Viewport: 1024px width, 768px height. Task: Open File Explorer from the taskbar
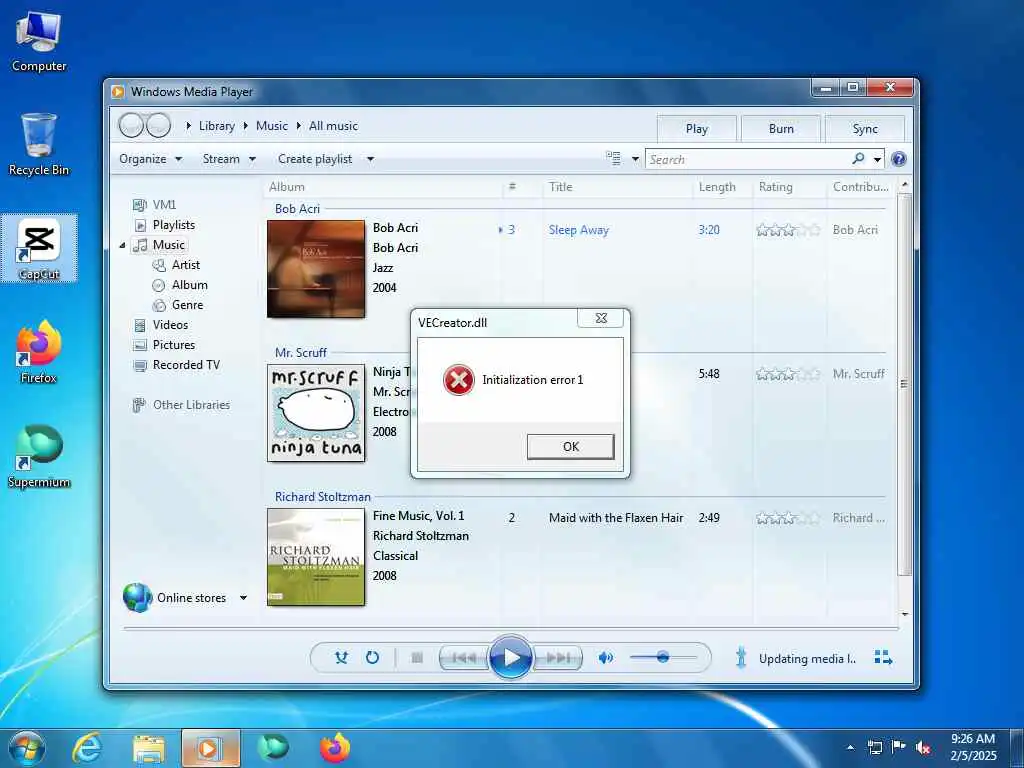click(149, 748)
